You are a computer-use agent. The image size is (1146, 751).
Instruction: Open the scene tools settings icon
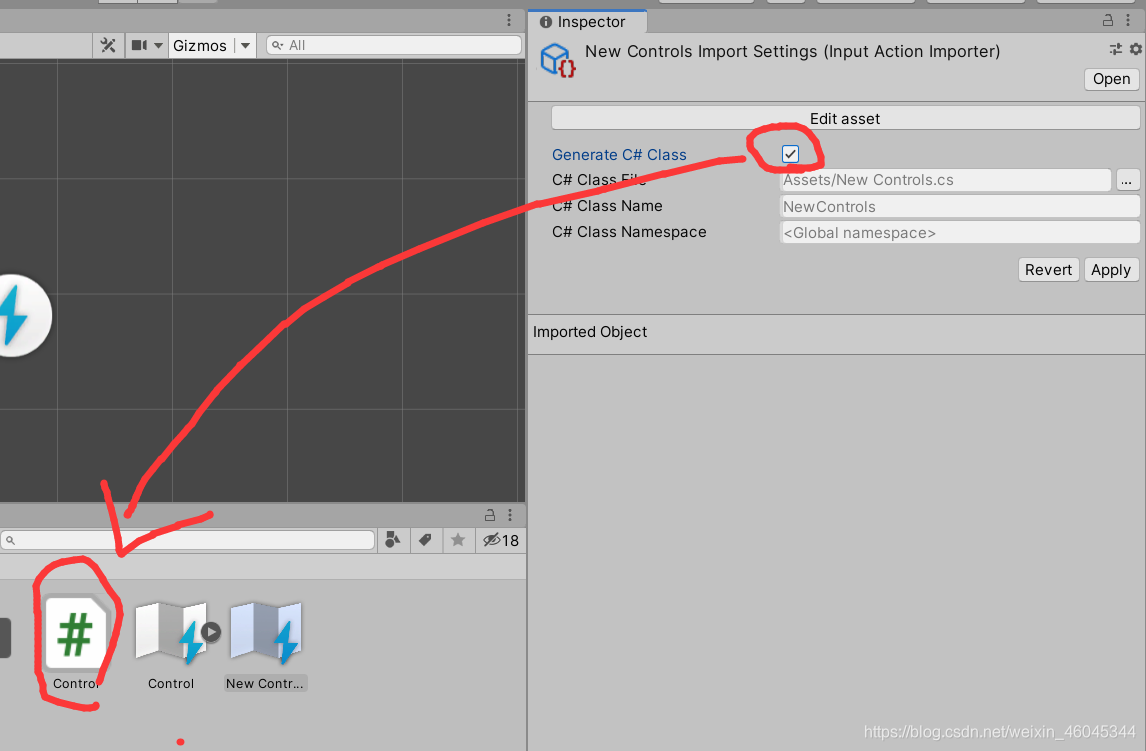pyautogui.click(x=108, y=45)
